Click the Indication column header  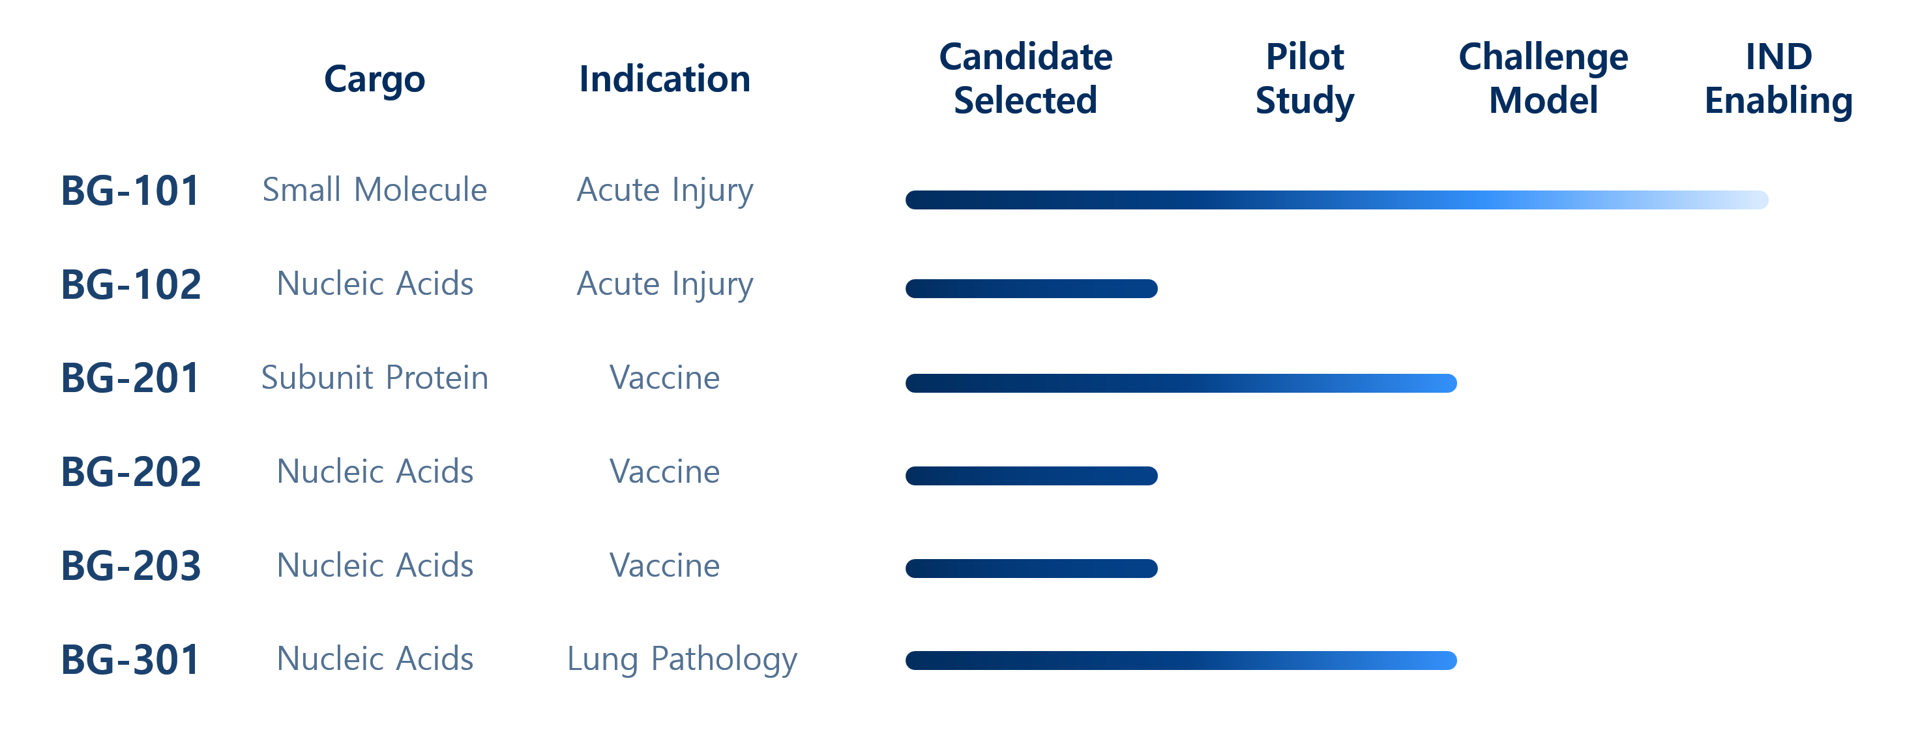pyautogui.click(x=664, y=79)
